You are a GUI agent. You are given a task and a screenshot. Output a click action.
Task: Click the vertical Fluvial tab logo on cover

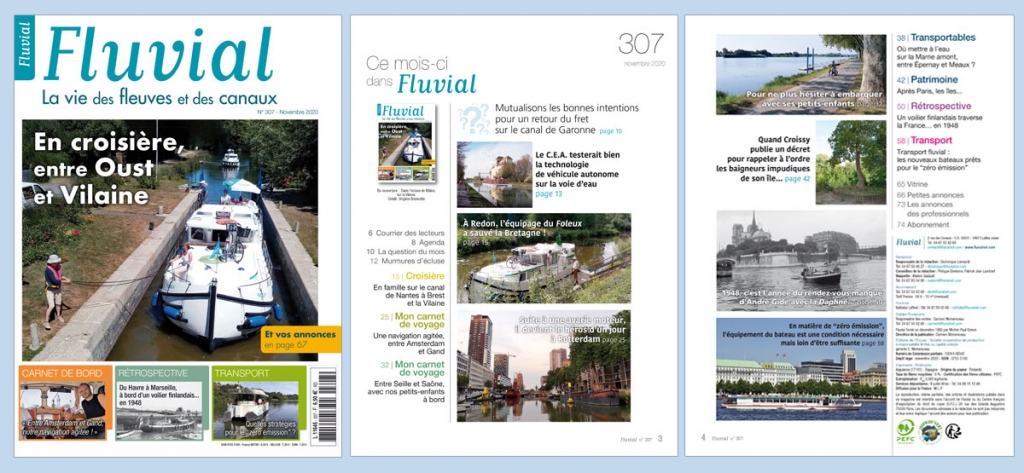click(24, 47)
